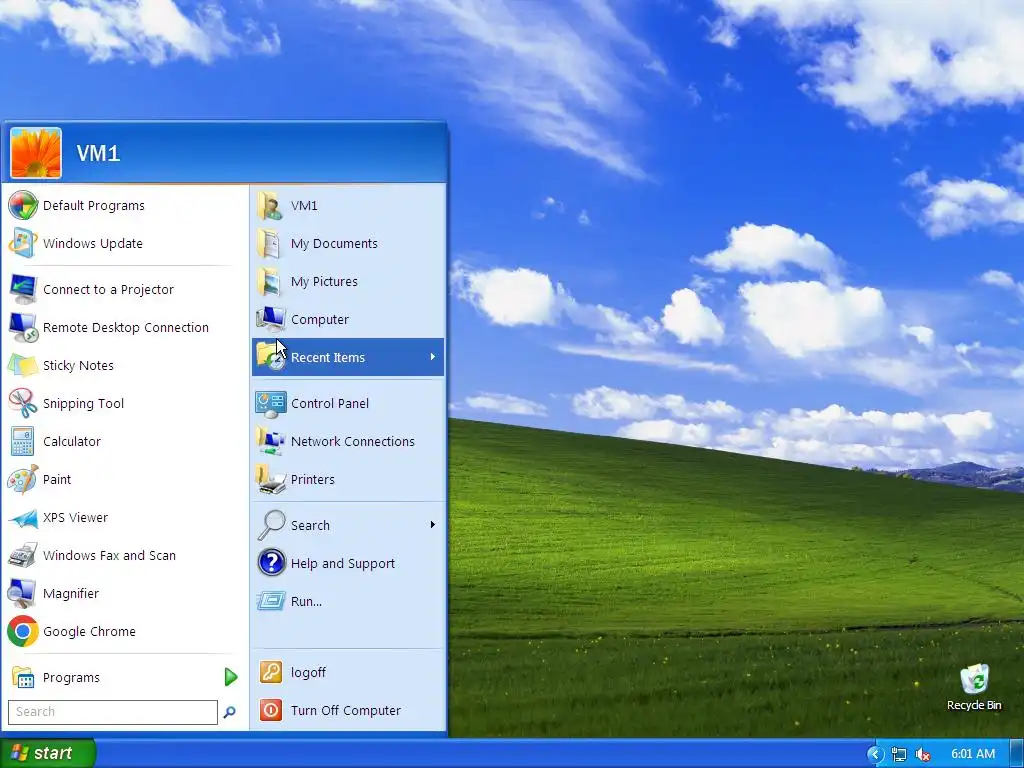Open VM1 user folder icon
1024x768 pixels.
coord(270,205)
